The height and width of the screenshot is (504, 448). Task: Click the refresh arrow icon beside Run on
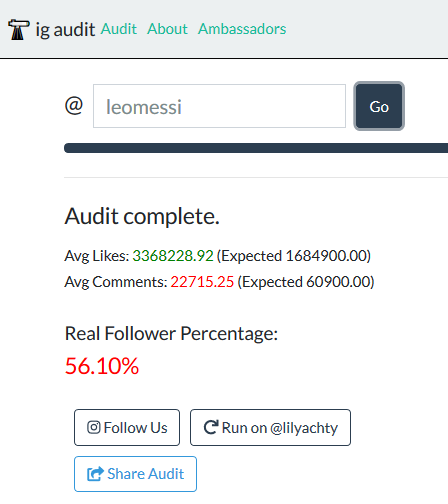(x=211, y=427)
